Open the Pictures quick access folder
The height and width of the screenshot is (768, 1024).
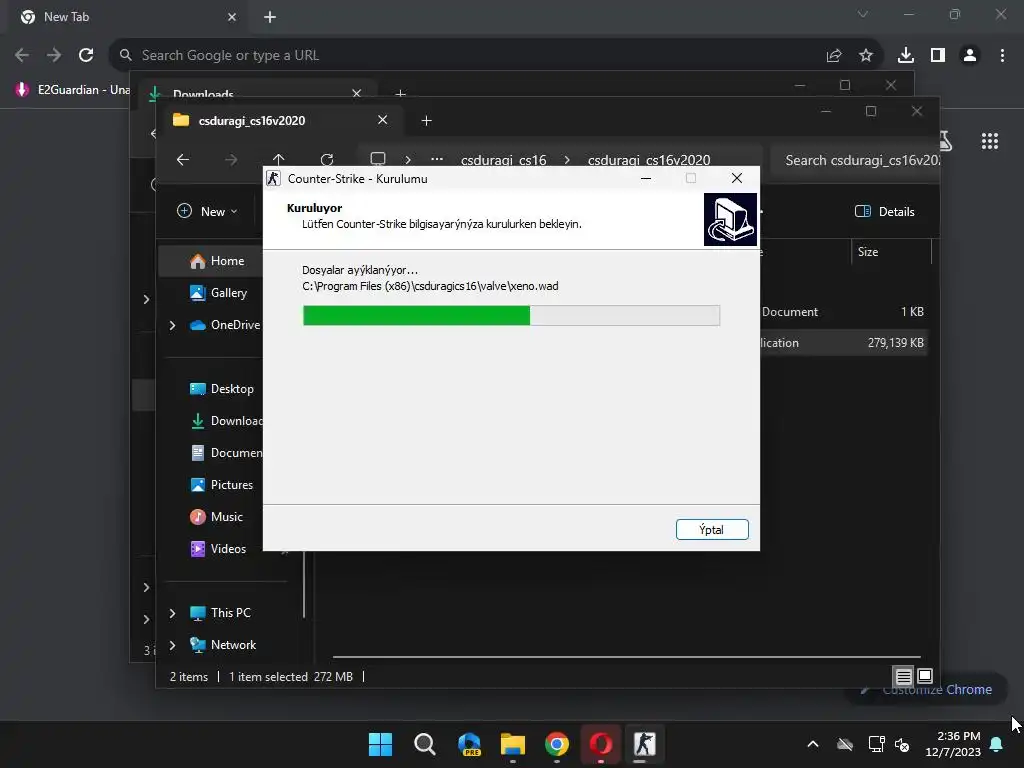pos(221,485)
